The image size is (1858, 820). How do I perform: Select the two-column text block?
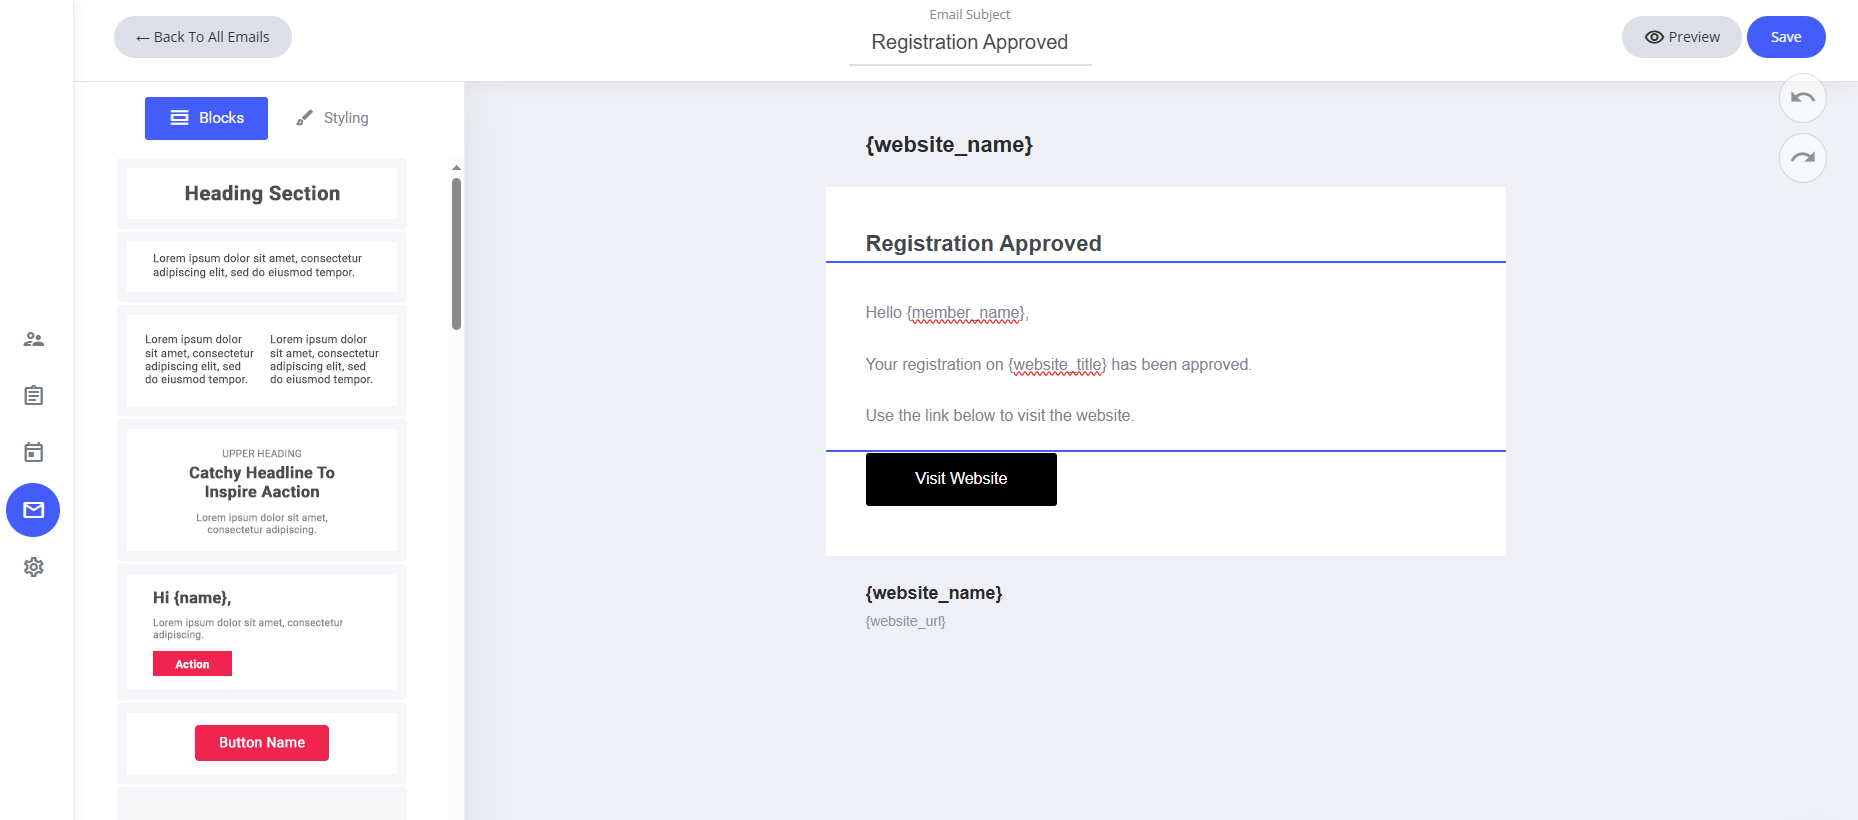click(262, 360)
